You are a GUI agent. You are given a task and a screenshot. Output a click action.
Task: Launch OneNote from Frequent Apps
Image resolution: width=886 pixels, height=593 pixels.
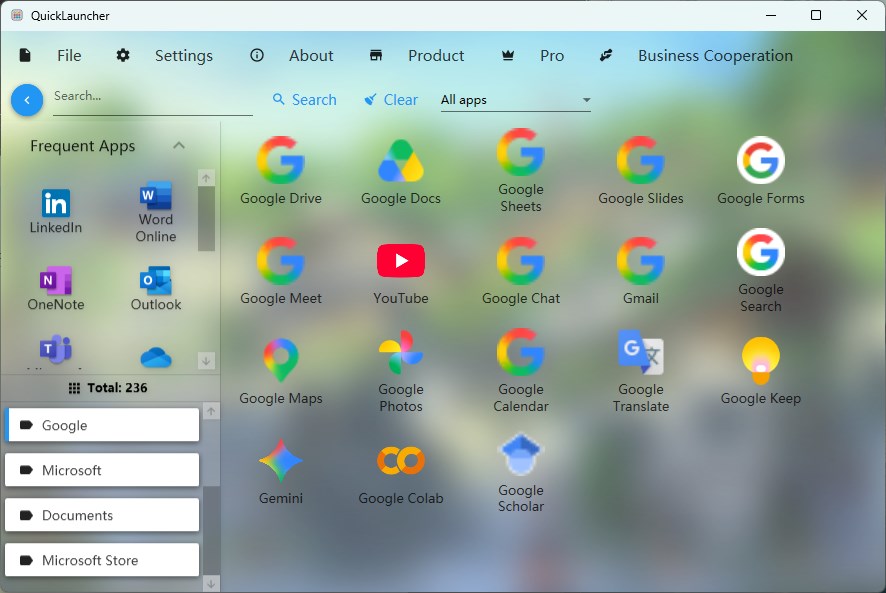click(x=56, y=280)
